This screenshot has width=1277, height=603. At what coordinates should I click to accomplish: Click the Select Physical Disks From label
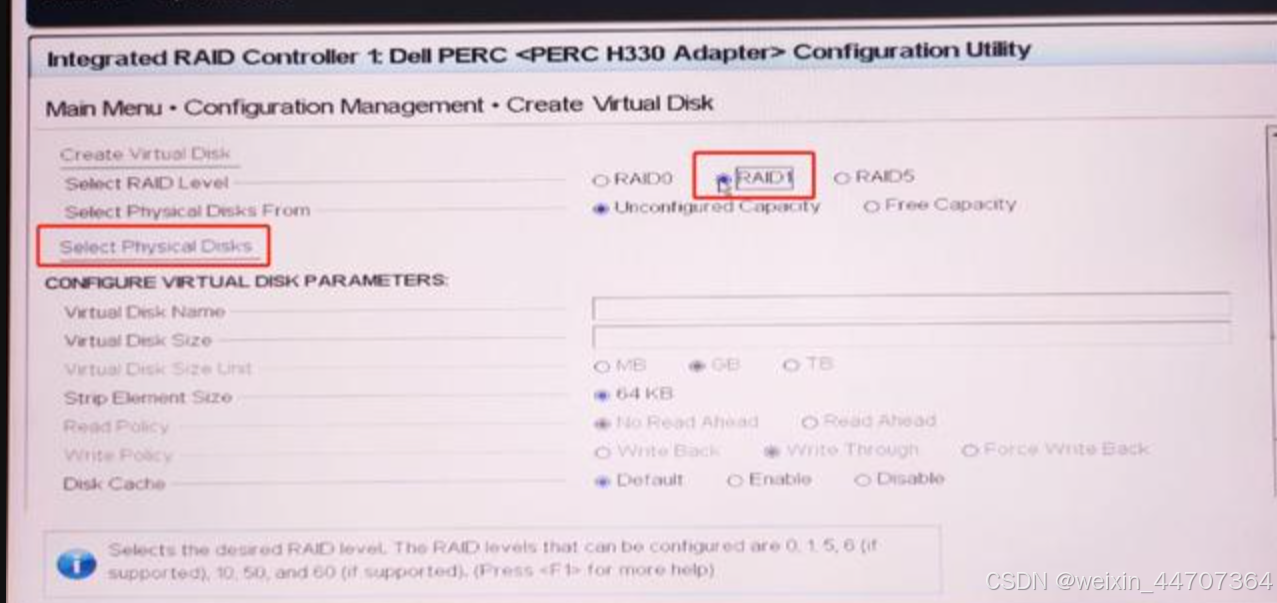click(x=187, y=211)
